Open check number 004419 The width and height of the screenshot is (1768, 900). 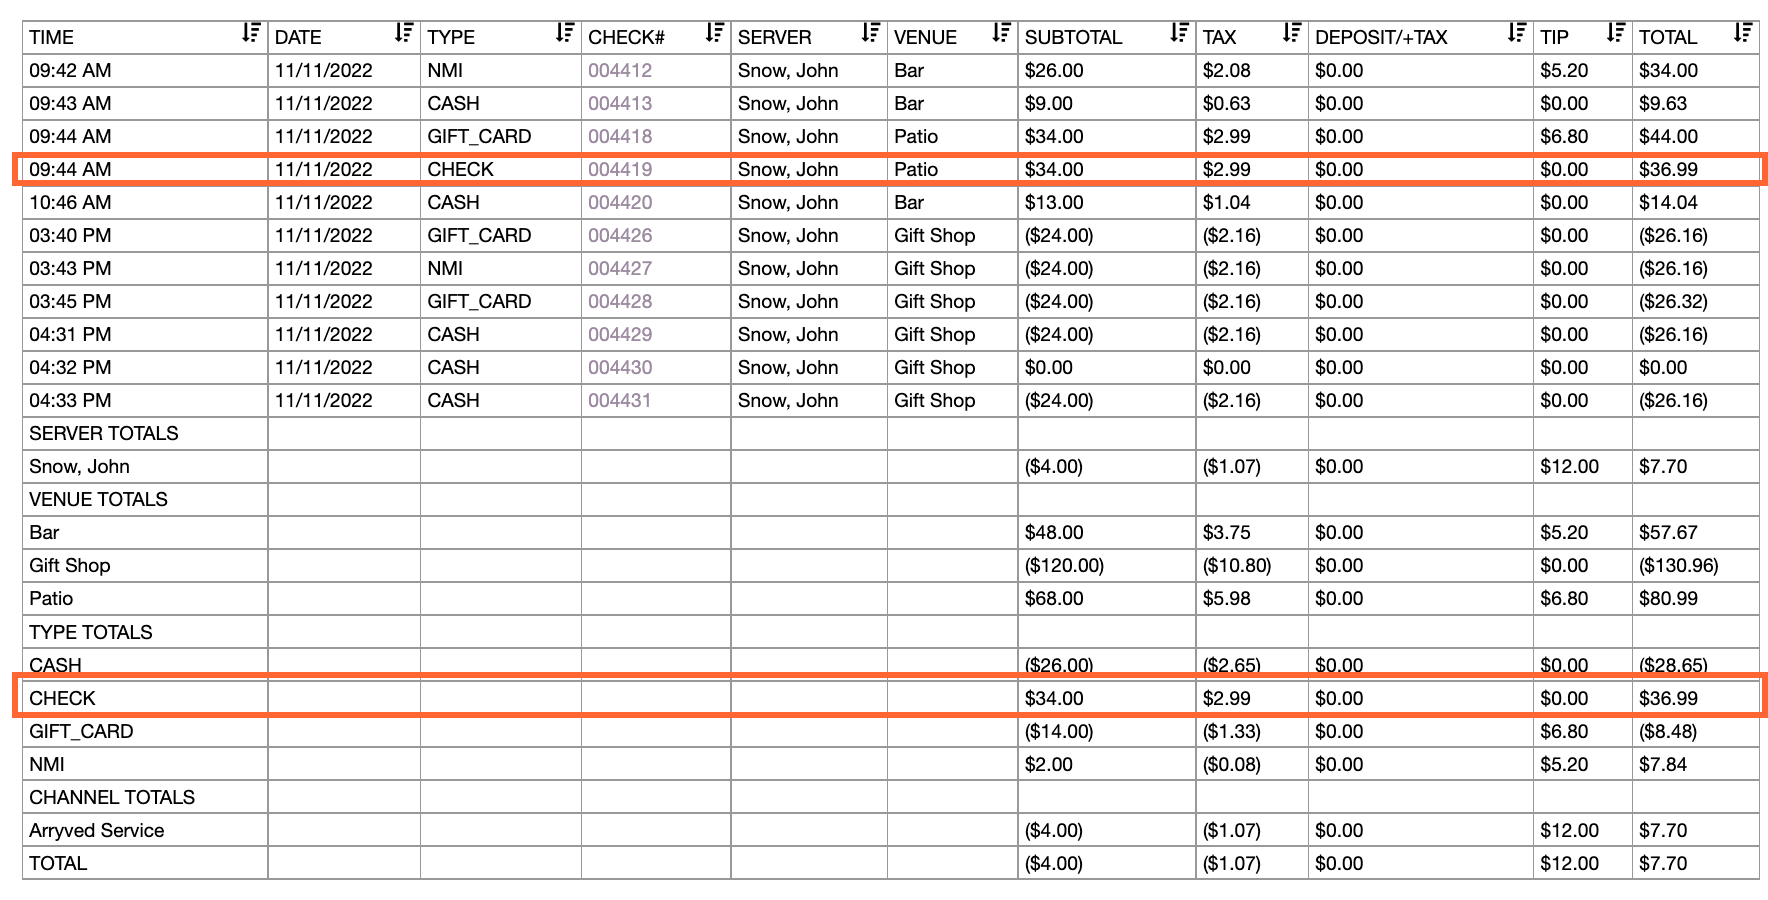[x=620, y=169]
